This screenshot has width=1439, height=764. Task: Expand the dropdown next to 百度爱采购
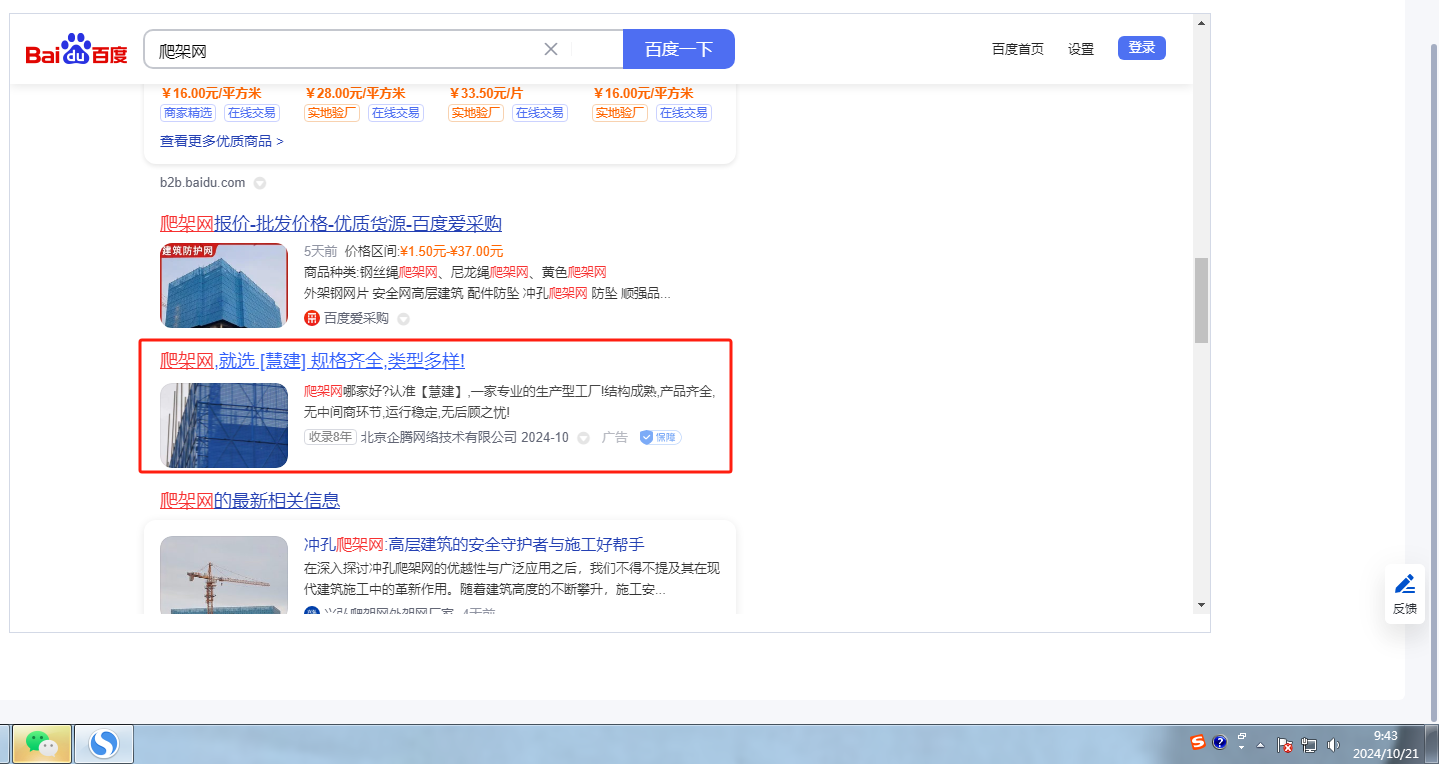click(403, 319)
